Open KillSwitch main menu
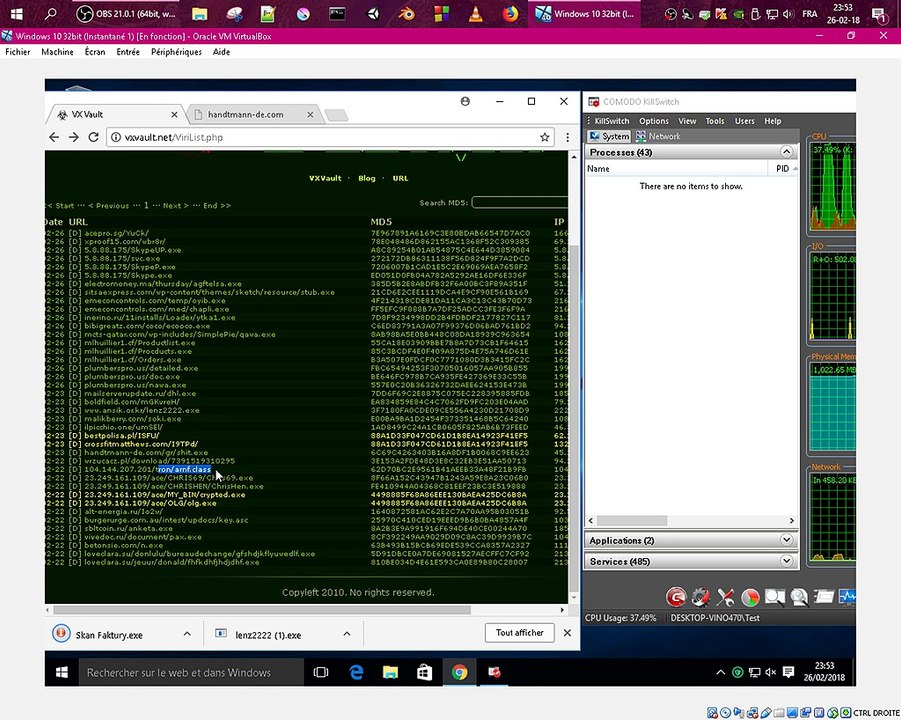This screenshot has height=720, width=901. [611, 121]
